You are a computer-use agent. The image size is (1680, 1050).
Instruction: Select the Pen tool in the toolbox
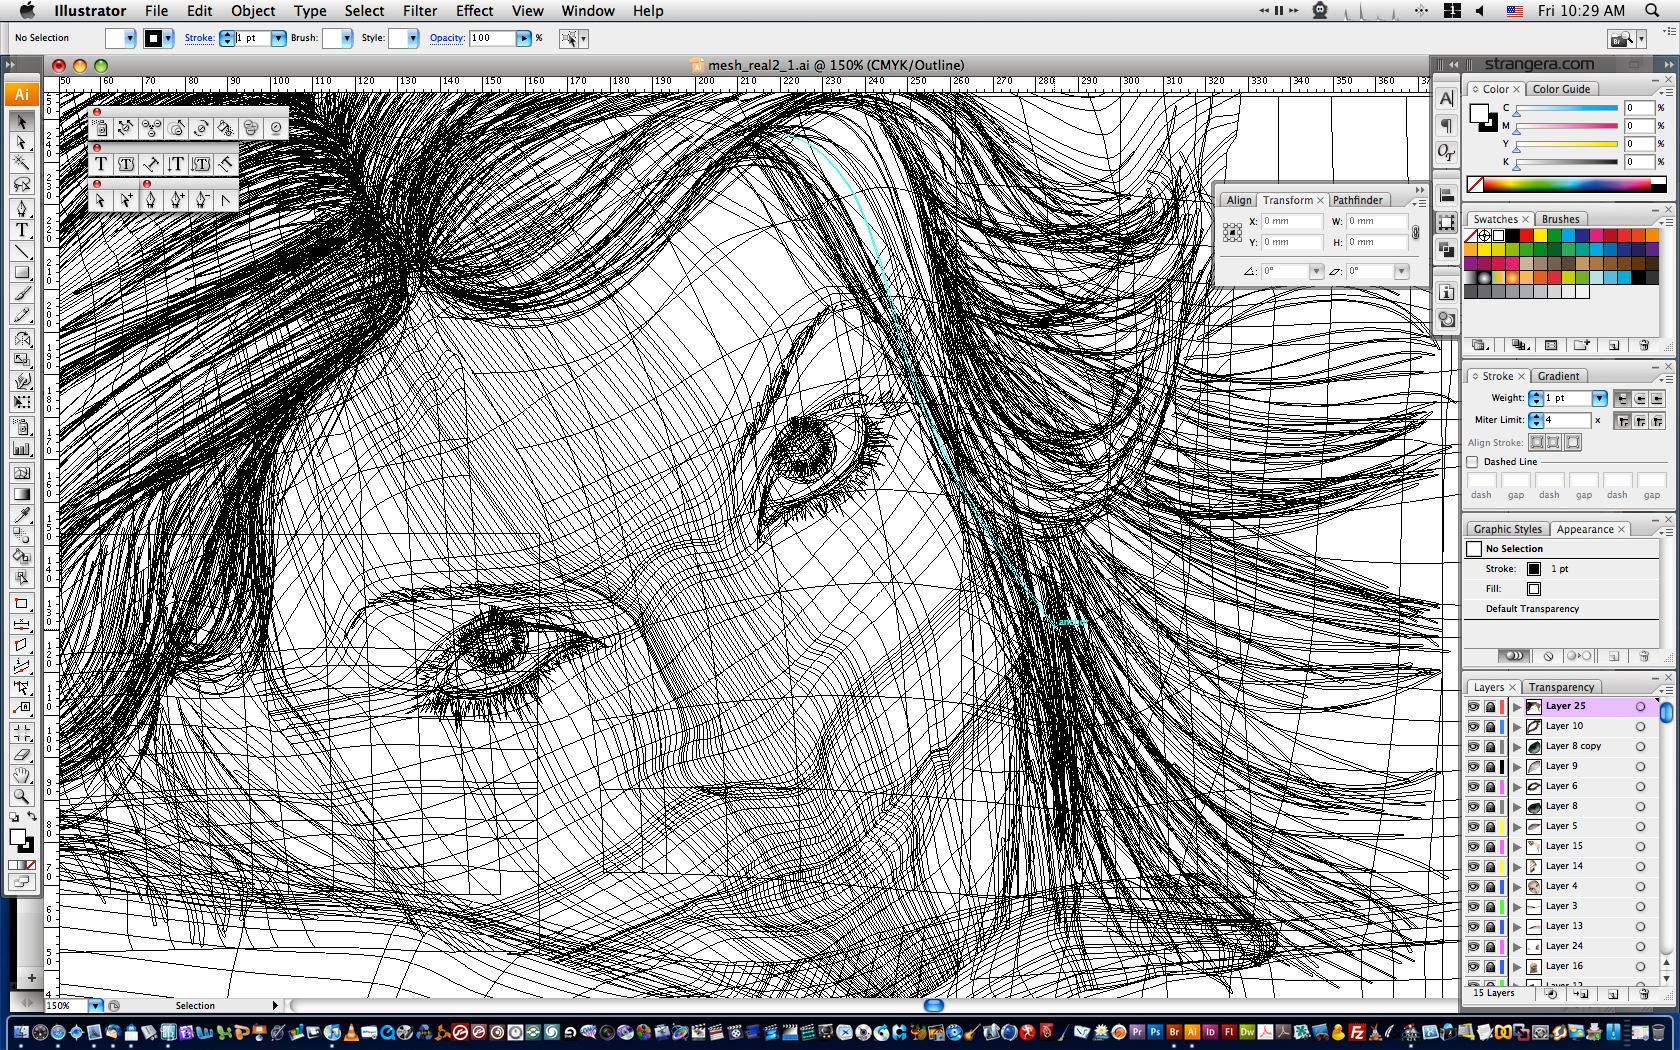pos(21,208)
